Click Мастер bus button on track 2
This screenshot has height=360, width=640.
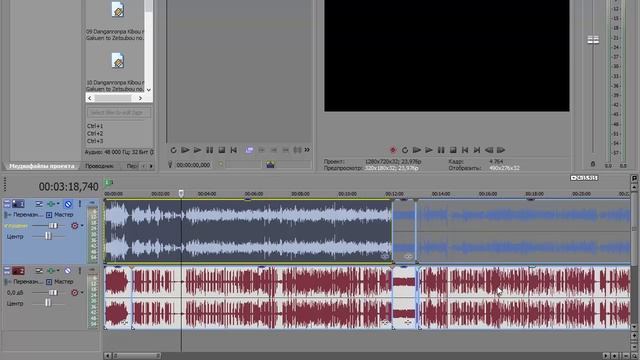[x=60, y=282]
